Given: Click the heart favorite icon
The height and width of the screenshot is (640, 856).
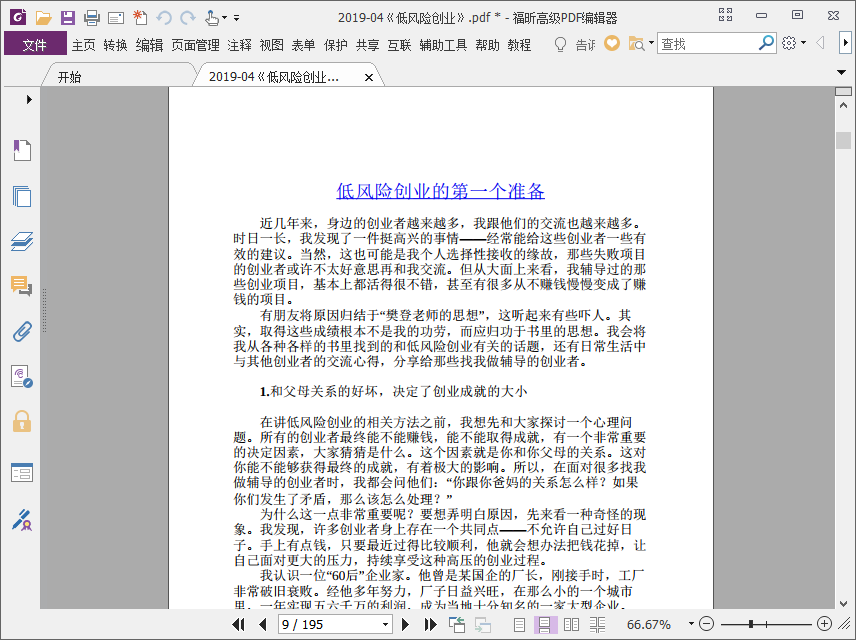Looking at the screenshot, I should (x=612, y=43).
